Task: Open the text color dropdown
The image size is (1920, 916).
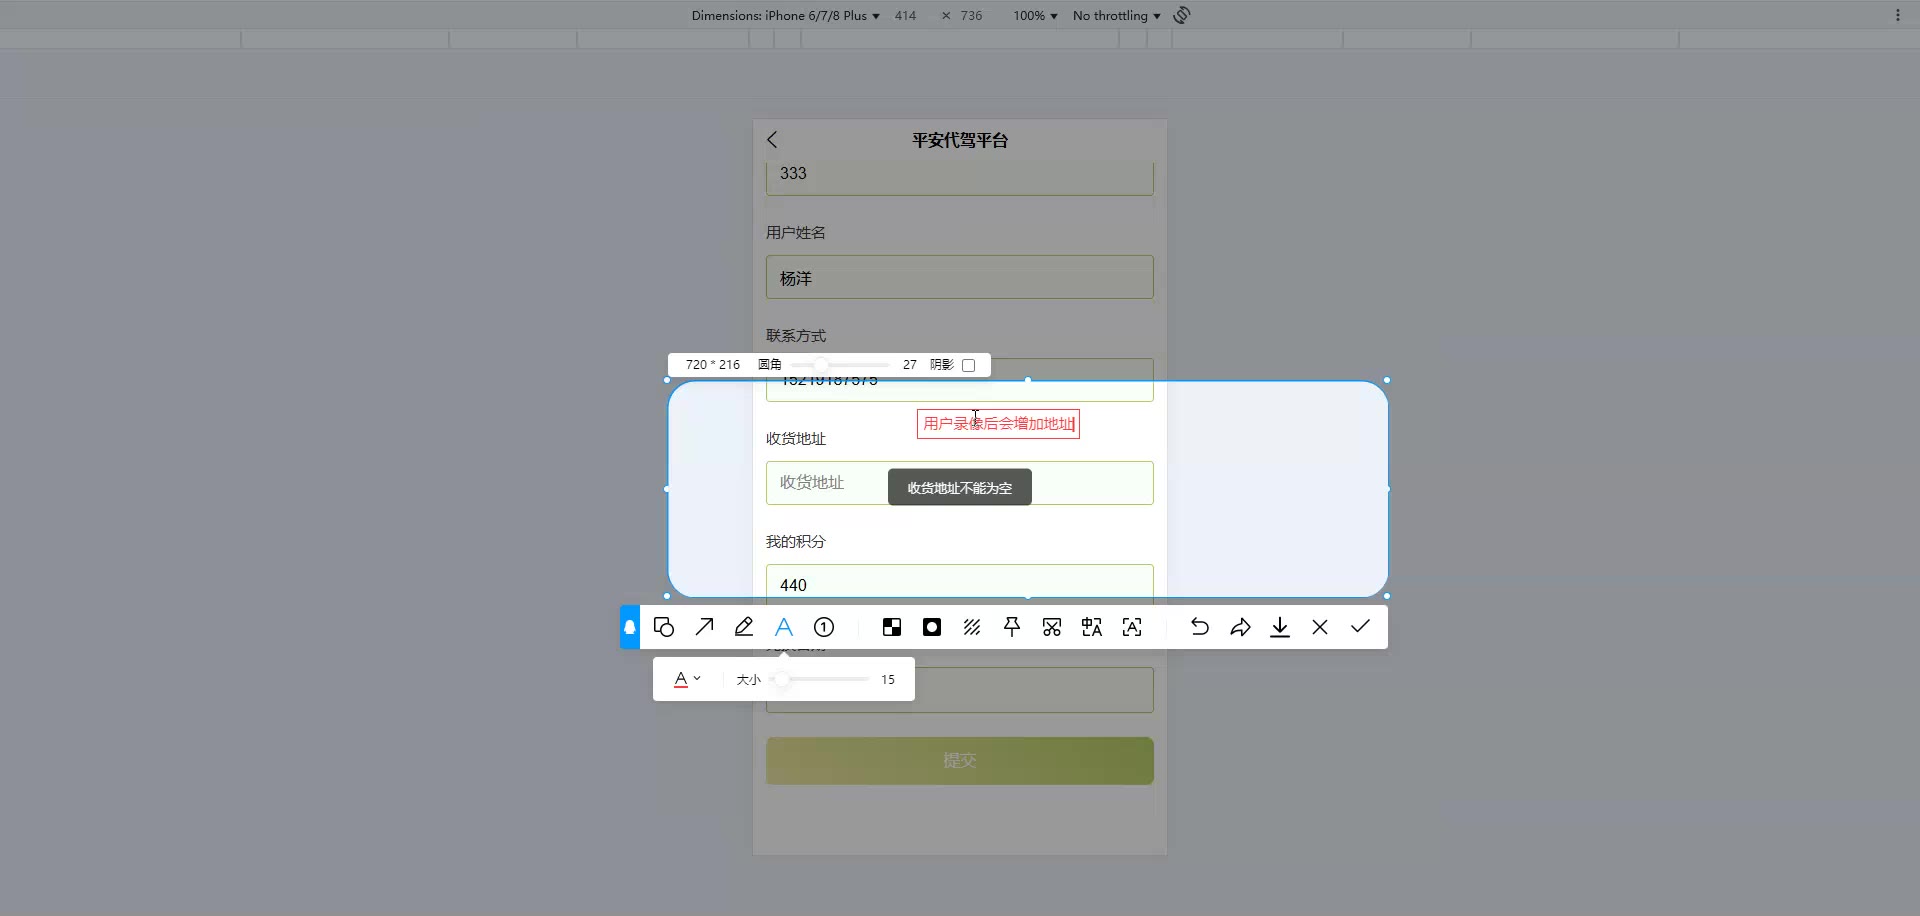Action: point(687,679)
